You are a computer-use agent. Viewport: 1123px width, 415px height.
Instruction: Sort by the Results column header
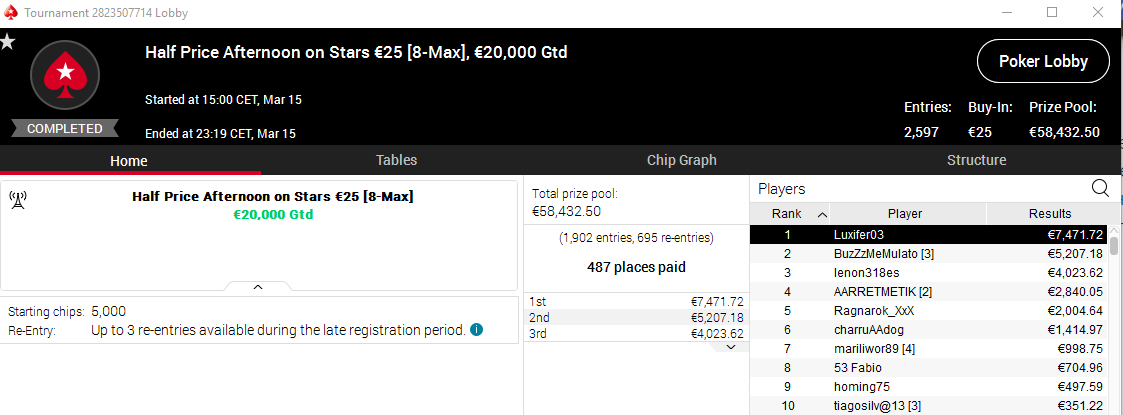tap(1049, 214)
